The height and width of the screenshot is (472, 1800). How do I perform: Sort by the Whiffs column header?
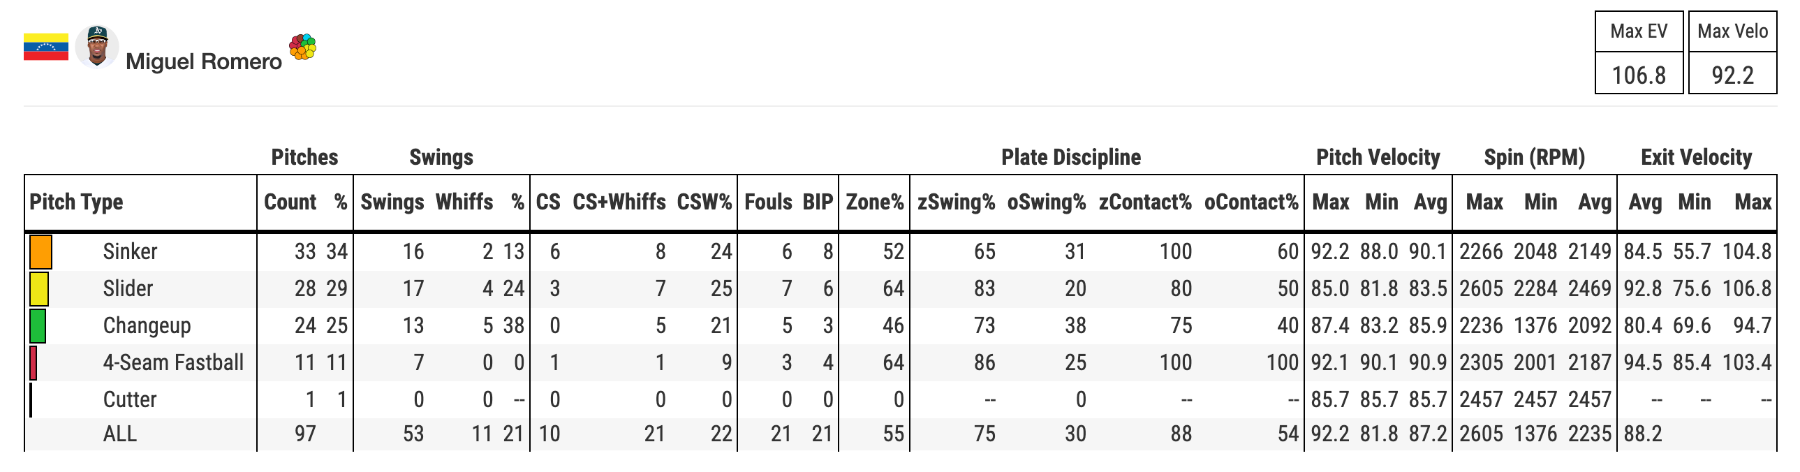pos(464,202)
